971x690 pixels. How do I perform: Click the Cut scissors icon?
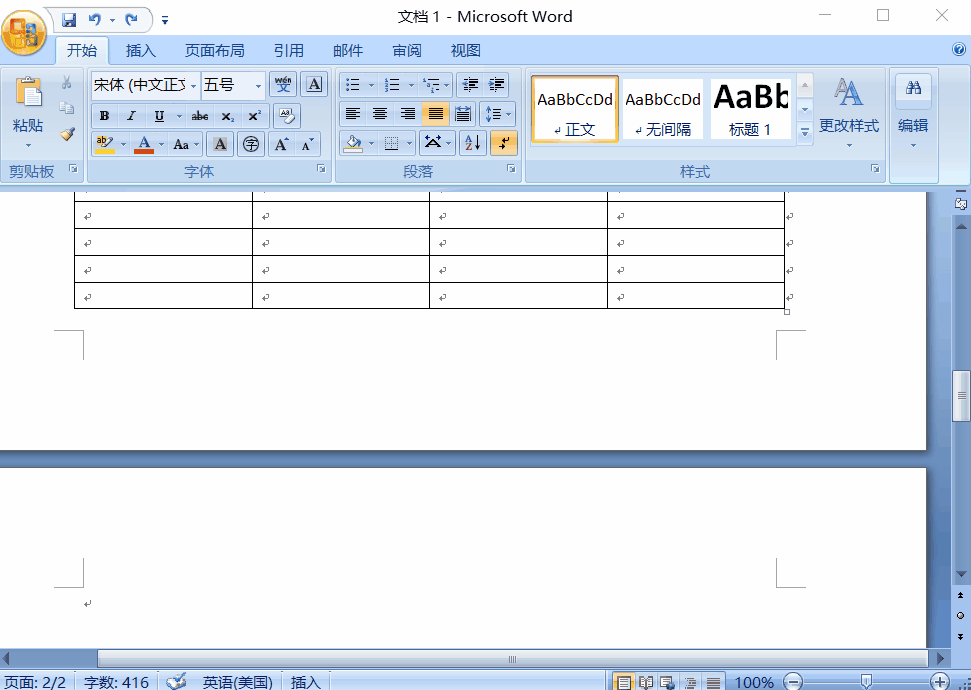pos(67,83)
